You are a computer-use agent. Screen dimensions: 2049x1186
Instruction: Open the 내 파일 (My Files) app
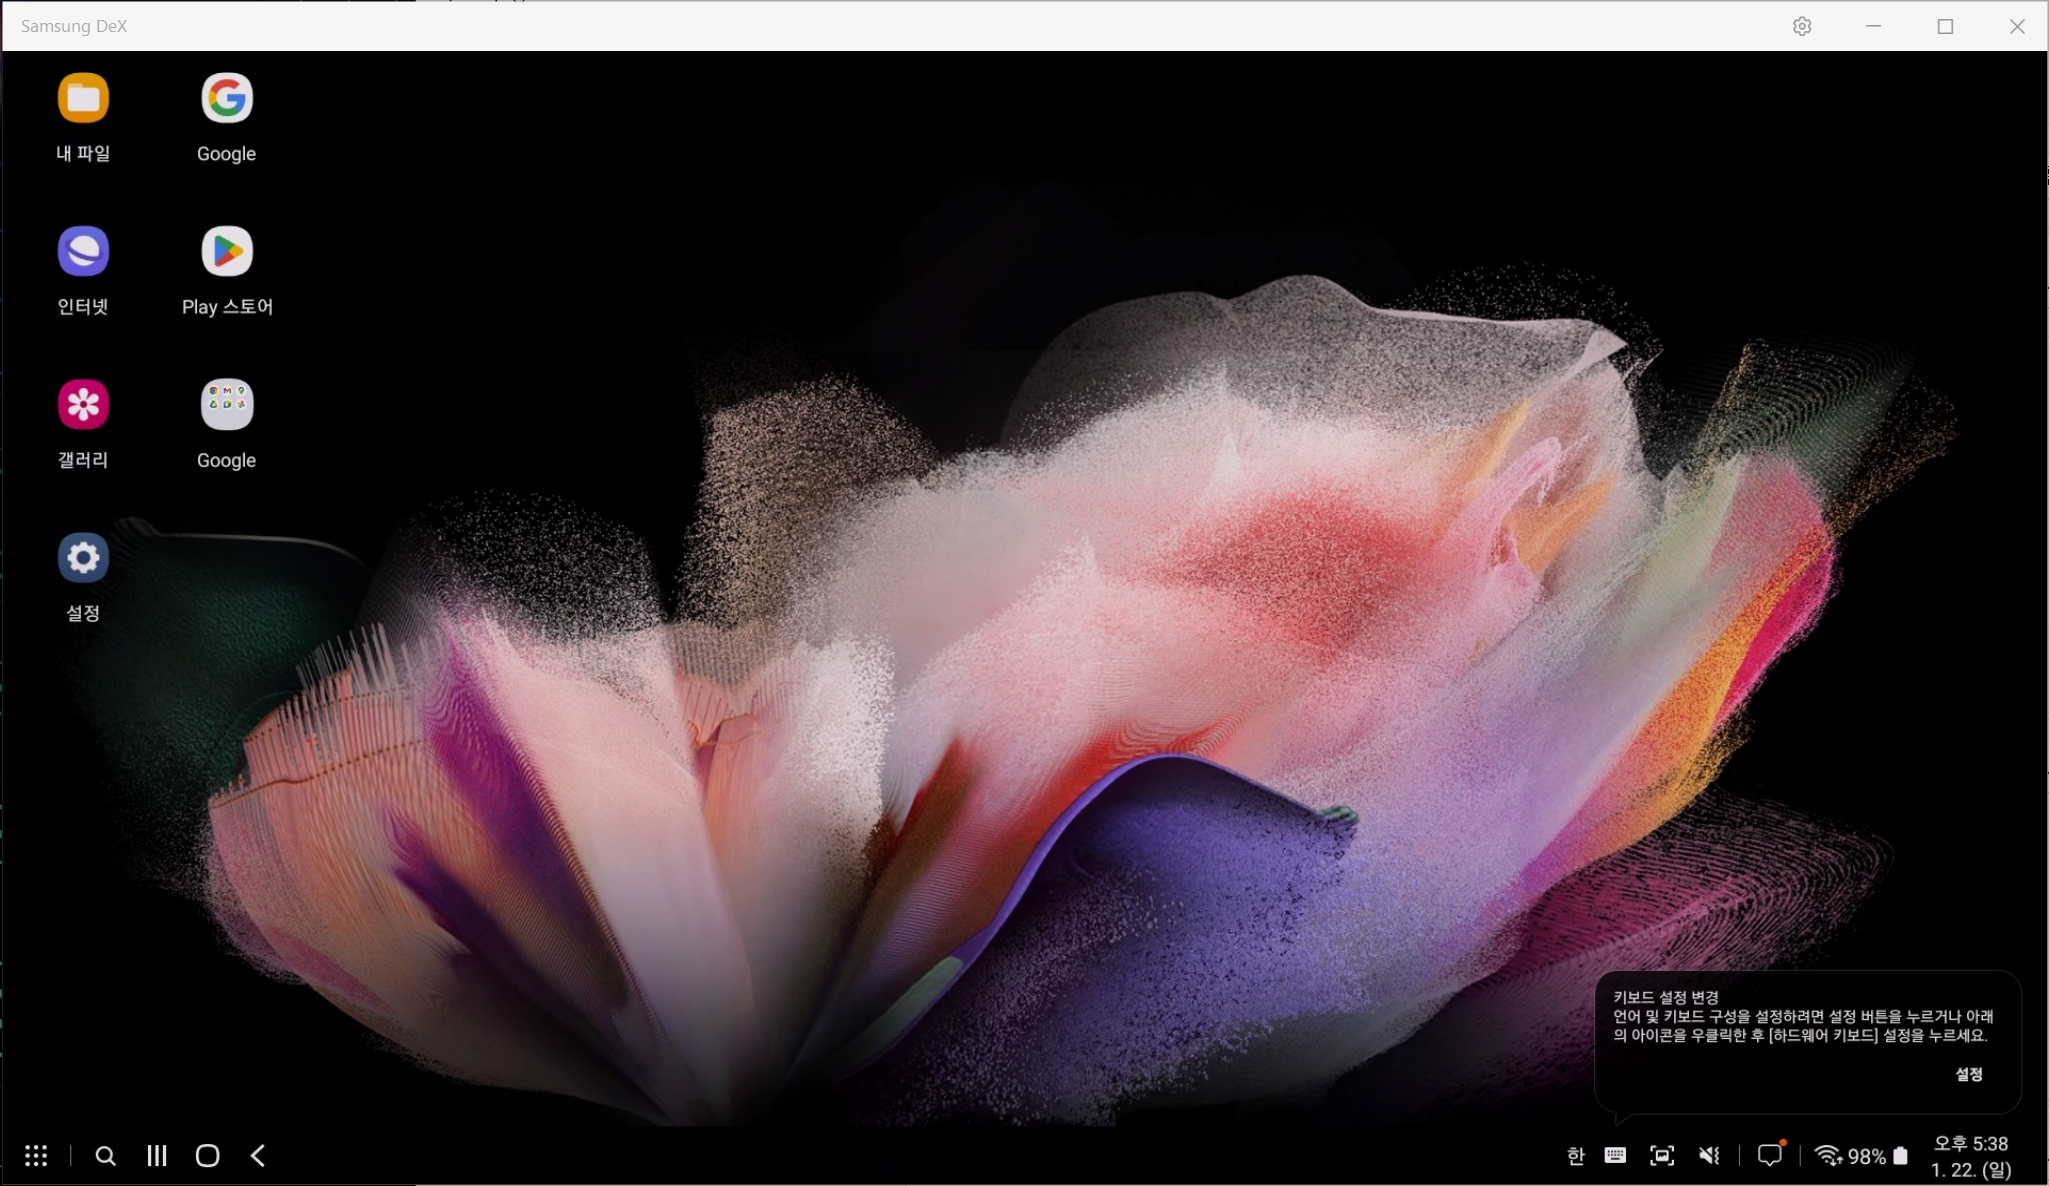coord(83,98)
